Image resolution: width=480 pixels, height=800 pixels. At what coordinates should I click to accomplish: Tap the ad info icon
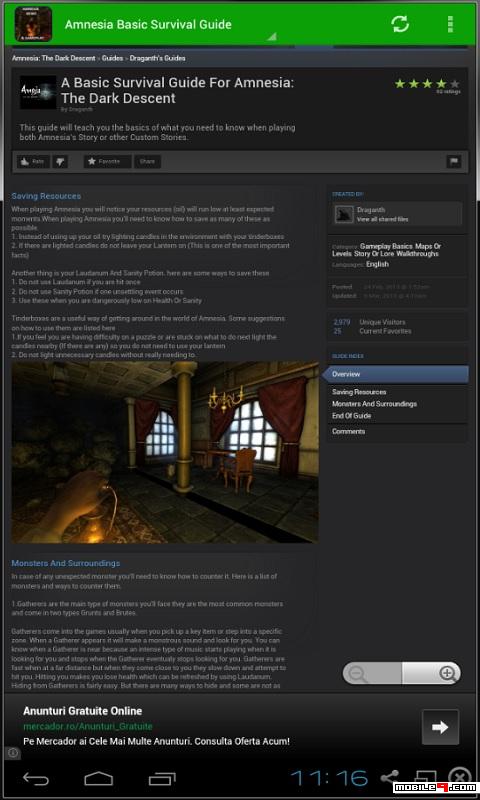13,753
